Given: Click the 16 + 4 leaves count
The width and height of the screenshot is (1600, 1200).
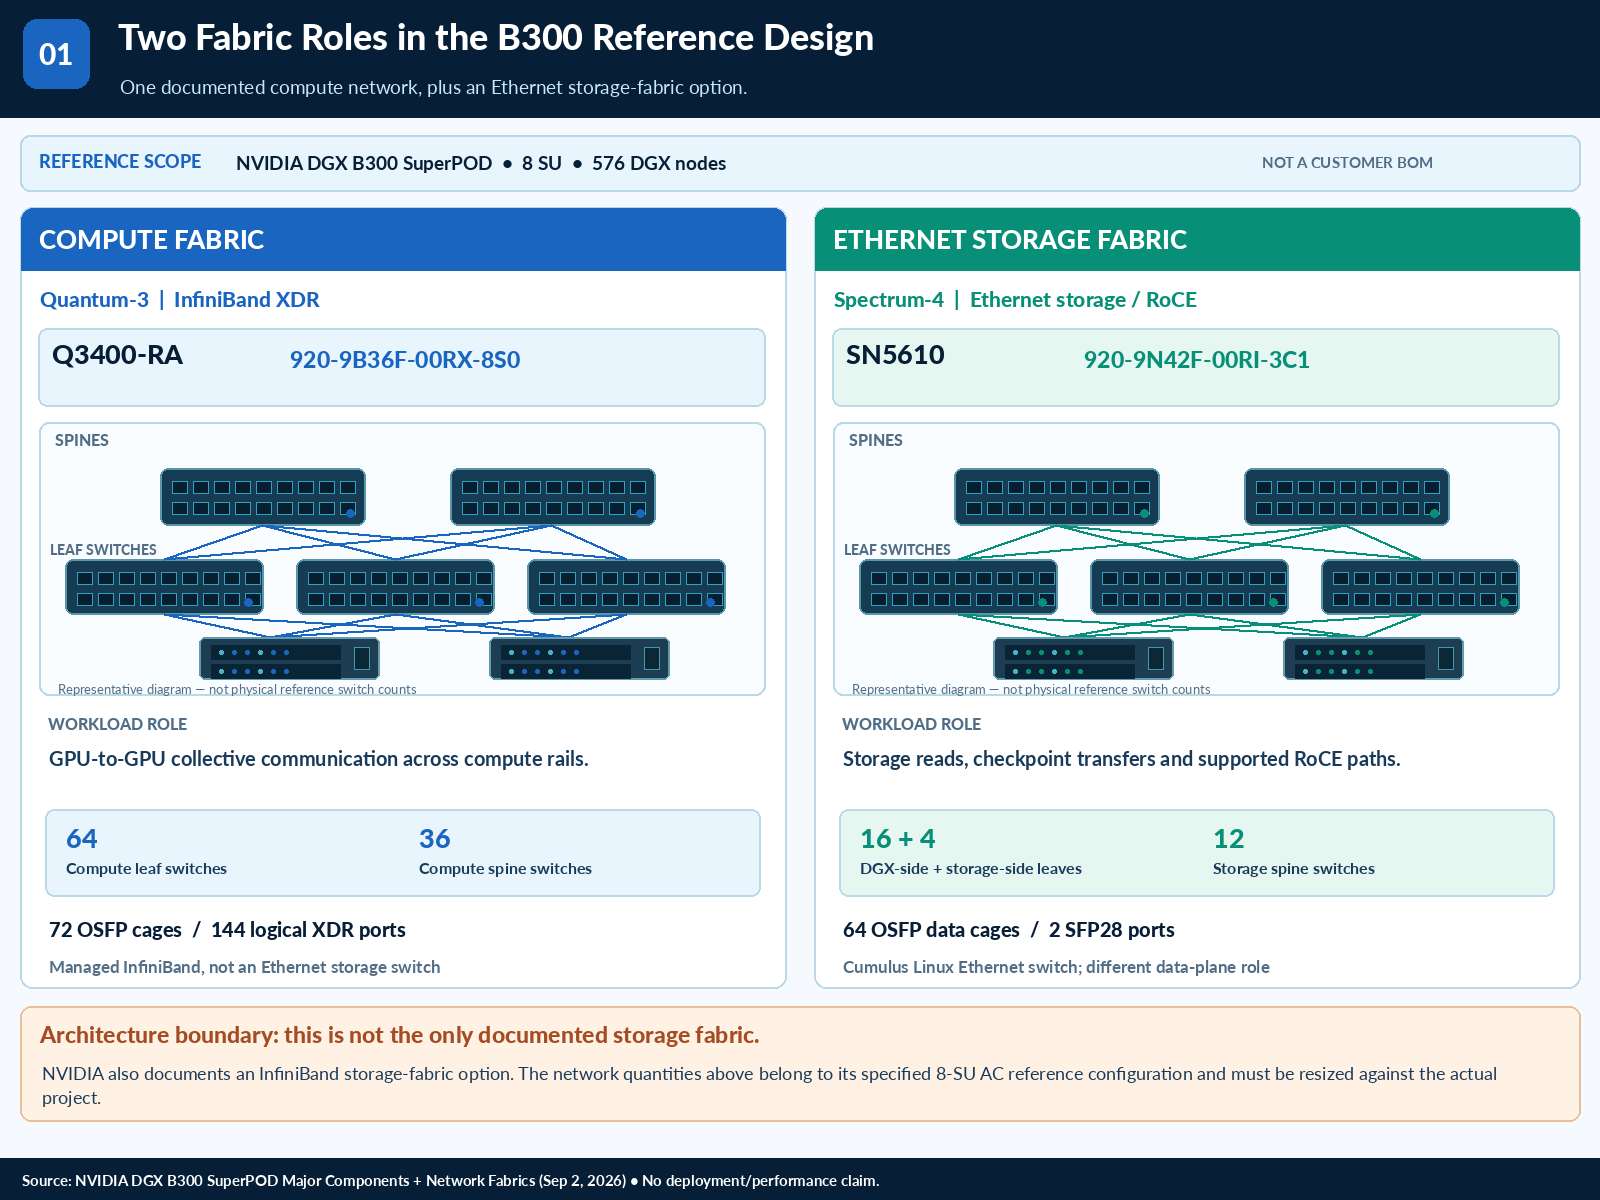Looking at the screenshot, I should pos(898,839).
